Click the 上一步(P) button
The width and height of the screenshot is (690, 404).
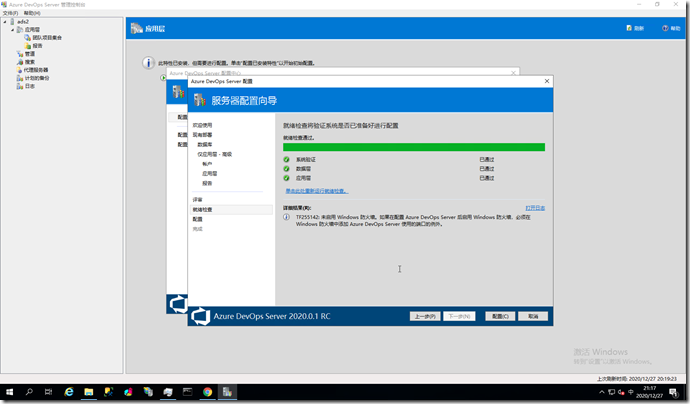click(425, 316)
